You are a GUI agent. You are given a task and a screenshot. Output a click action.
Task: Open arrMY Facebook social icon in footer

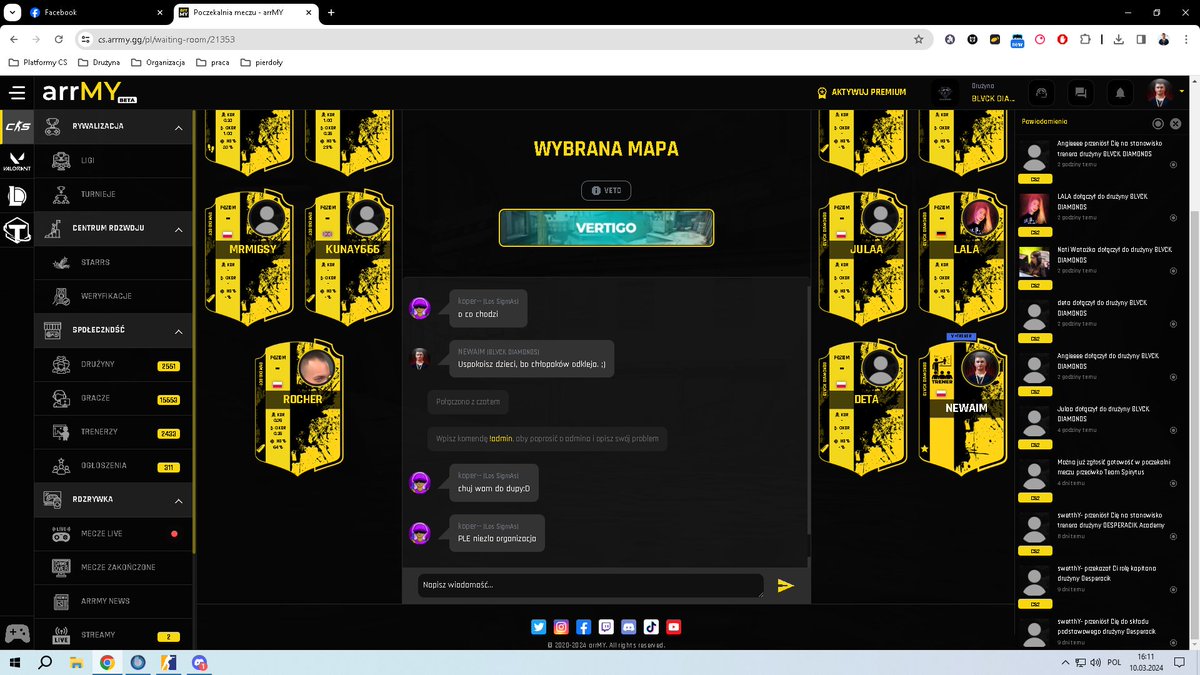[584, 627]
